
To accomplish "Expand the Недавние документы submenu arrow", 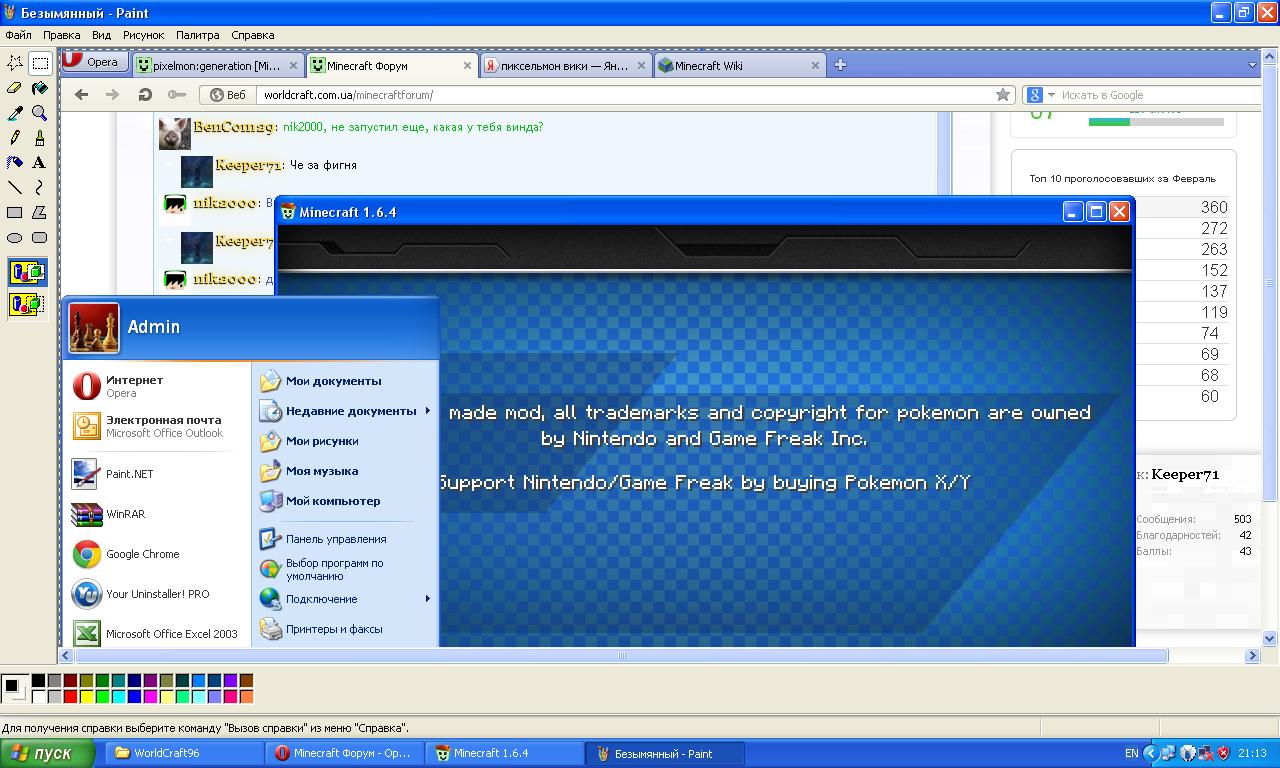I will tap(427, 411).
